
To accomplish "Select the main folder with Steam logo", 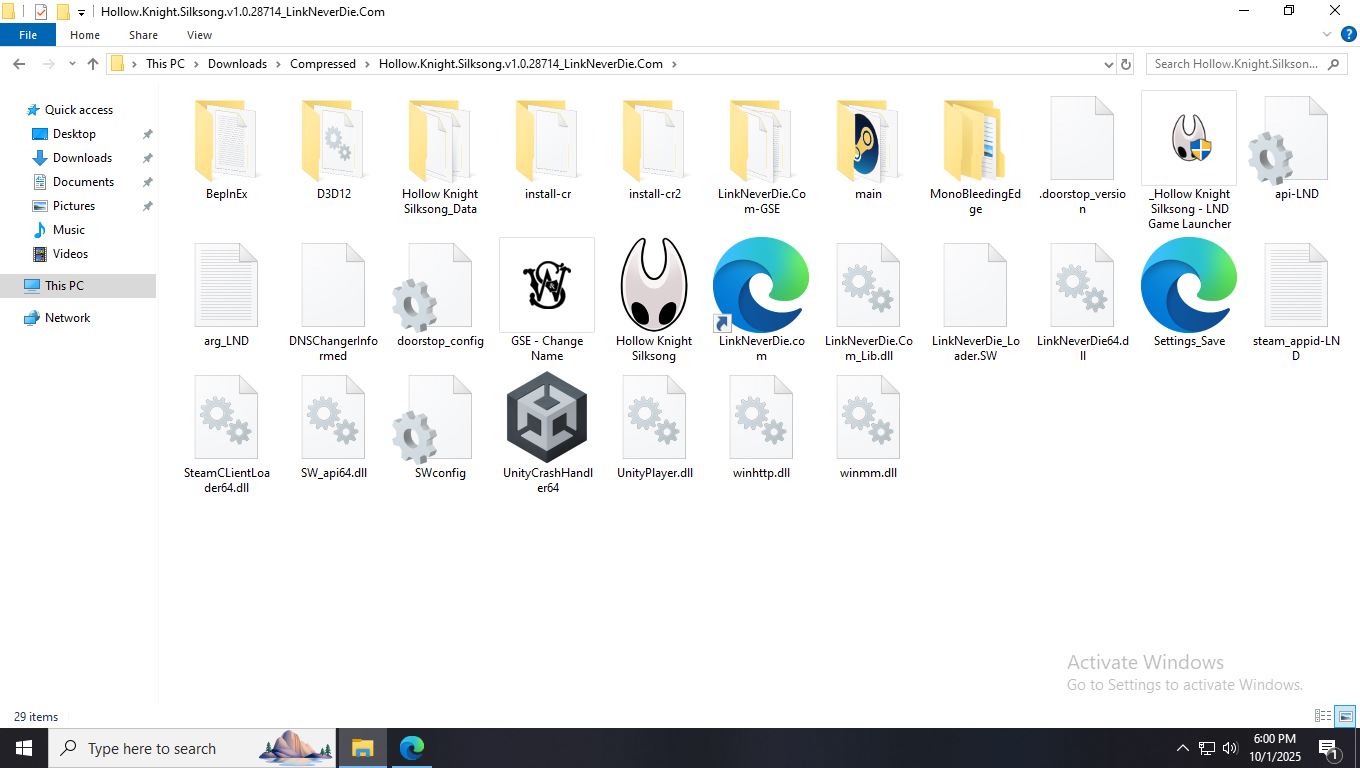I will (868, 141).
